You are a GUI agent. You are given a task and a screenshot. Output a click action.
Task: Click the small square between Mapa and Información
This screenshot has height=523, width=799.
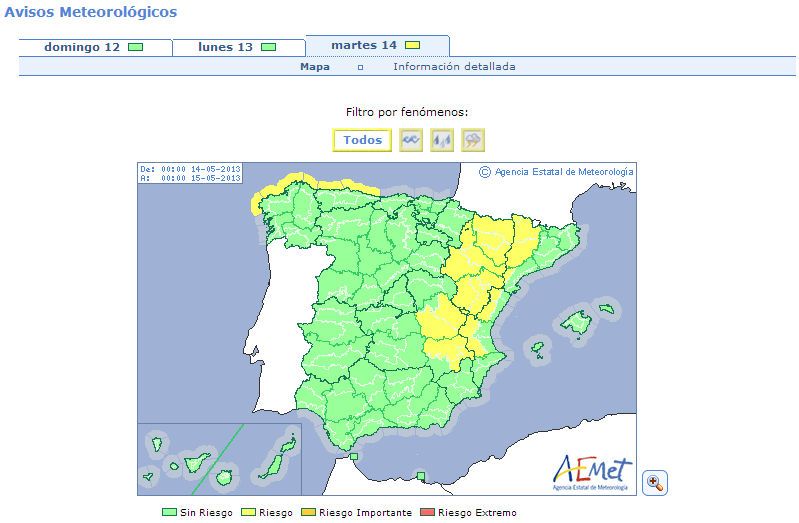tap(360, 67)
